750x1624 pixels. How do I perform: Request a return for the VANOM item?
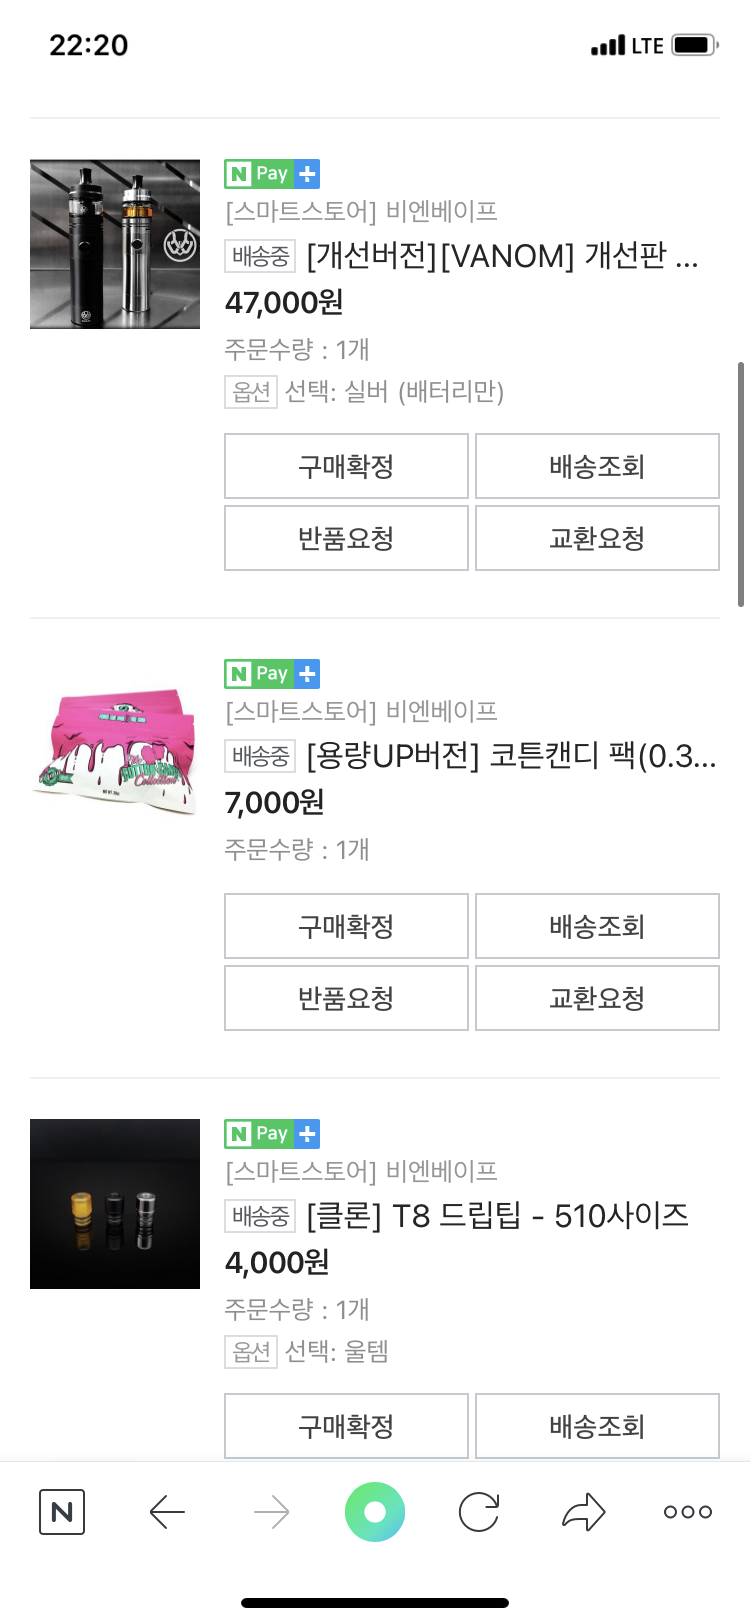tap(346, 538)
